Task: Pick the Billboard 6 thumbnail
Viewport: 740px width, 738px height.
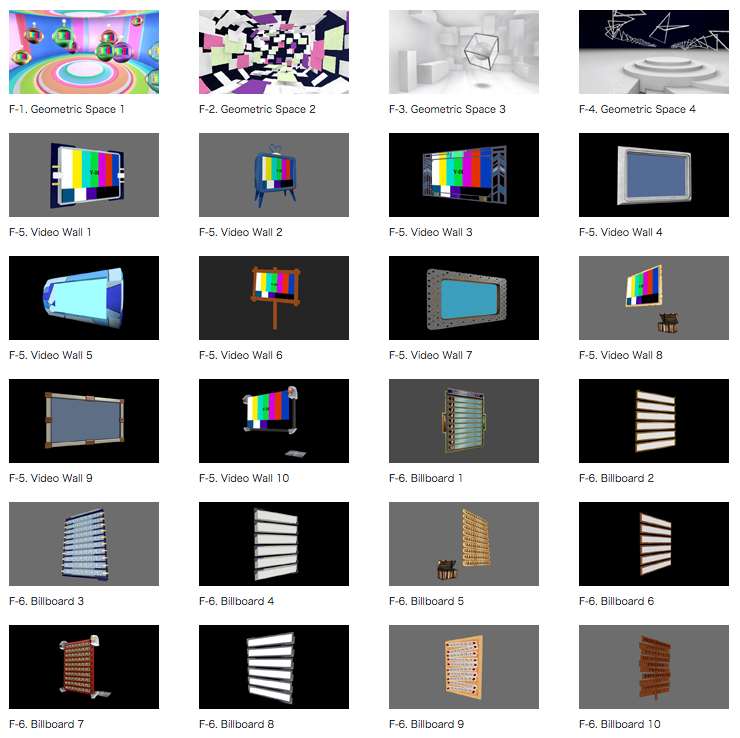Action: click(x=654, y=544)
